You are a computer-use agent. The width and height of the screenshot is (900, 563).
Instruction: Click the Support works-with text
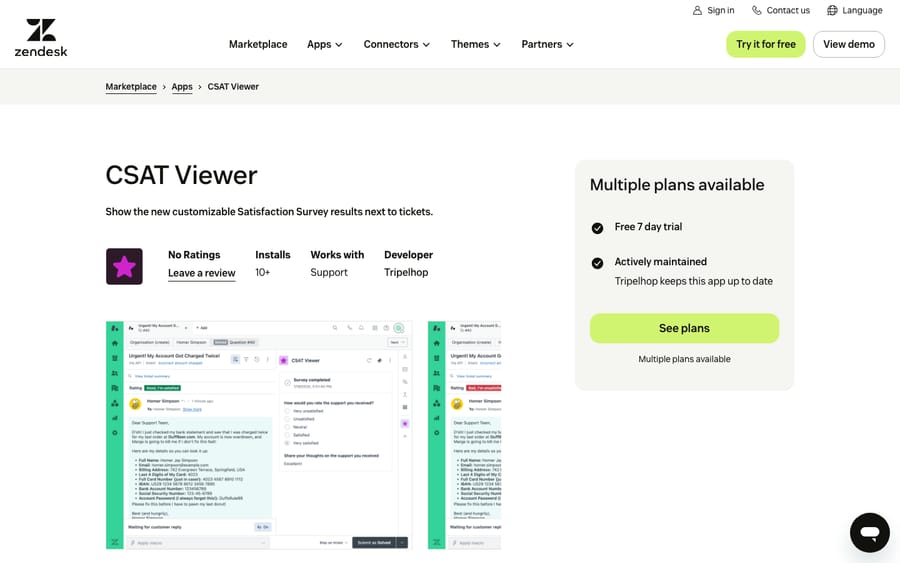pos(329,273)
